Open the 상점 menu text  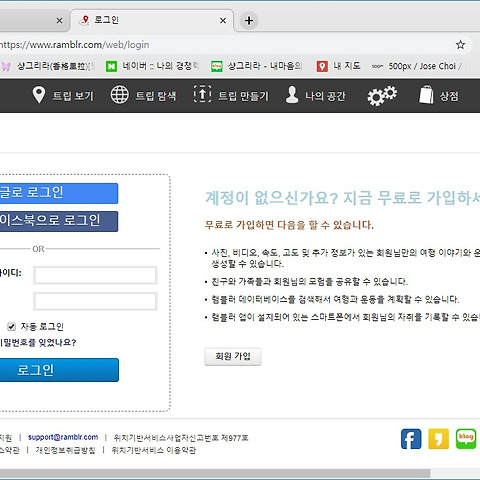click(449, 96)
